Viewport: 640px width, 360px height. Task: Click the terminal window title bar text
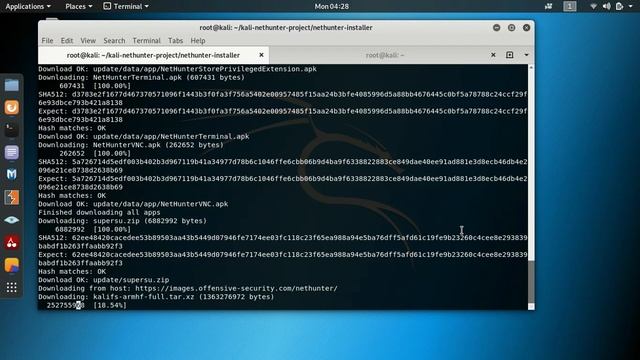(286, 27)
